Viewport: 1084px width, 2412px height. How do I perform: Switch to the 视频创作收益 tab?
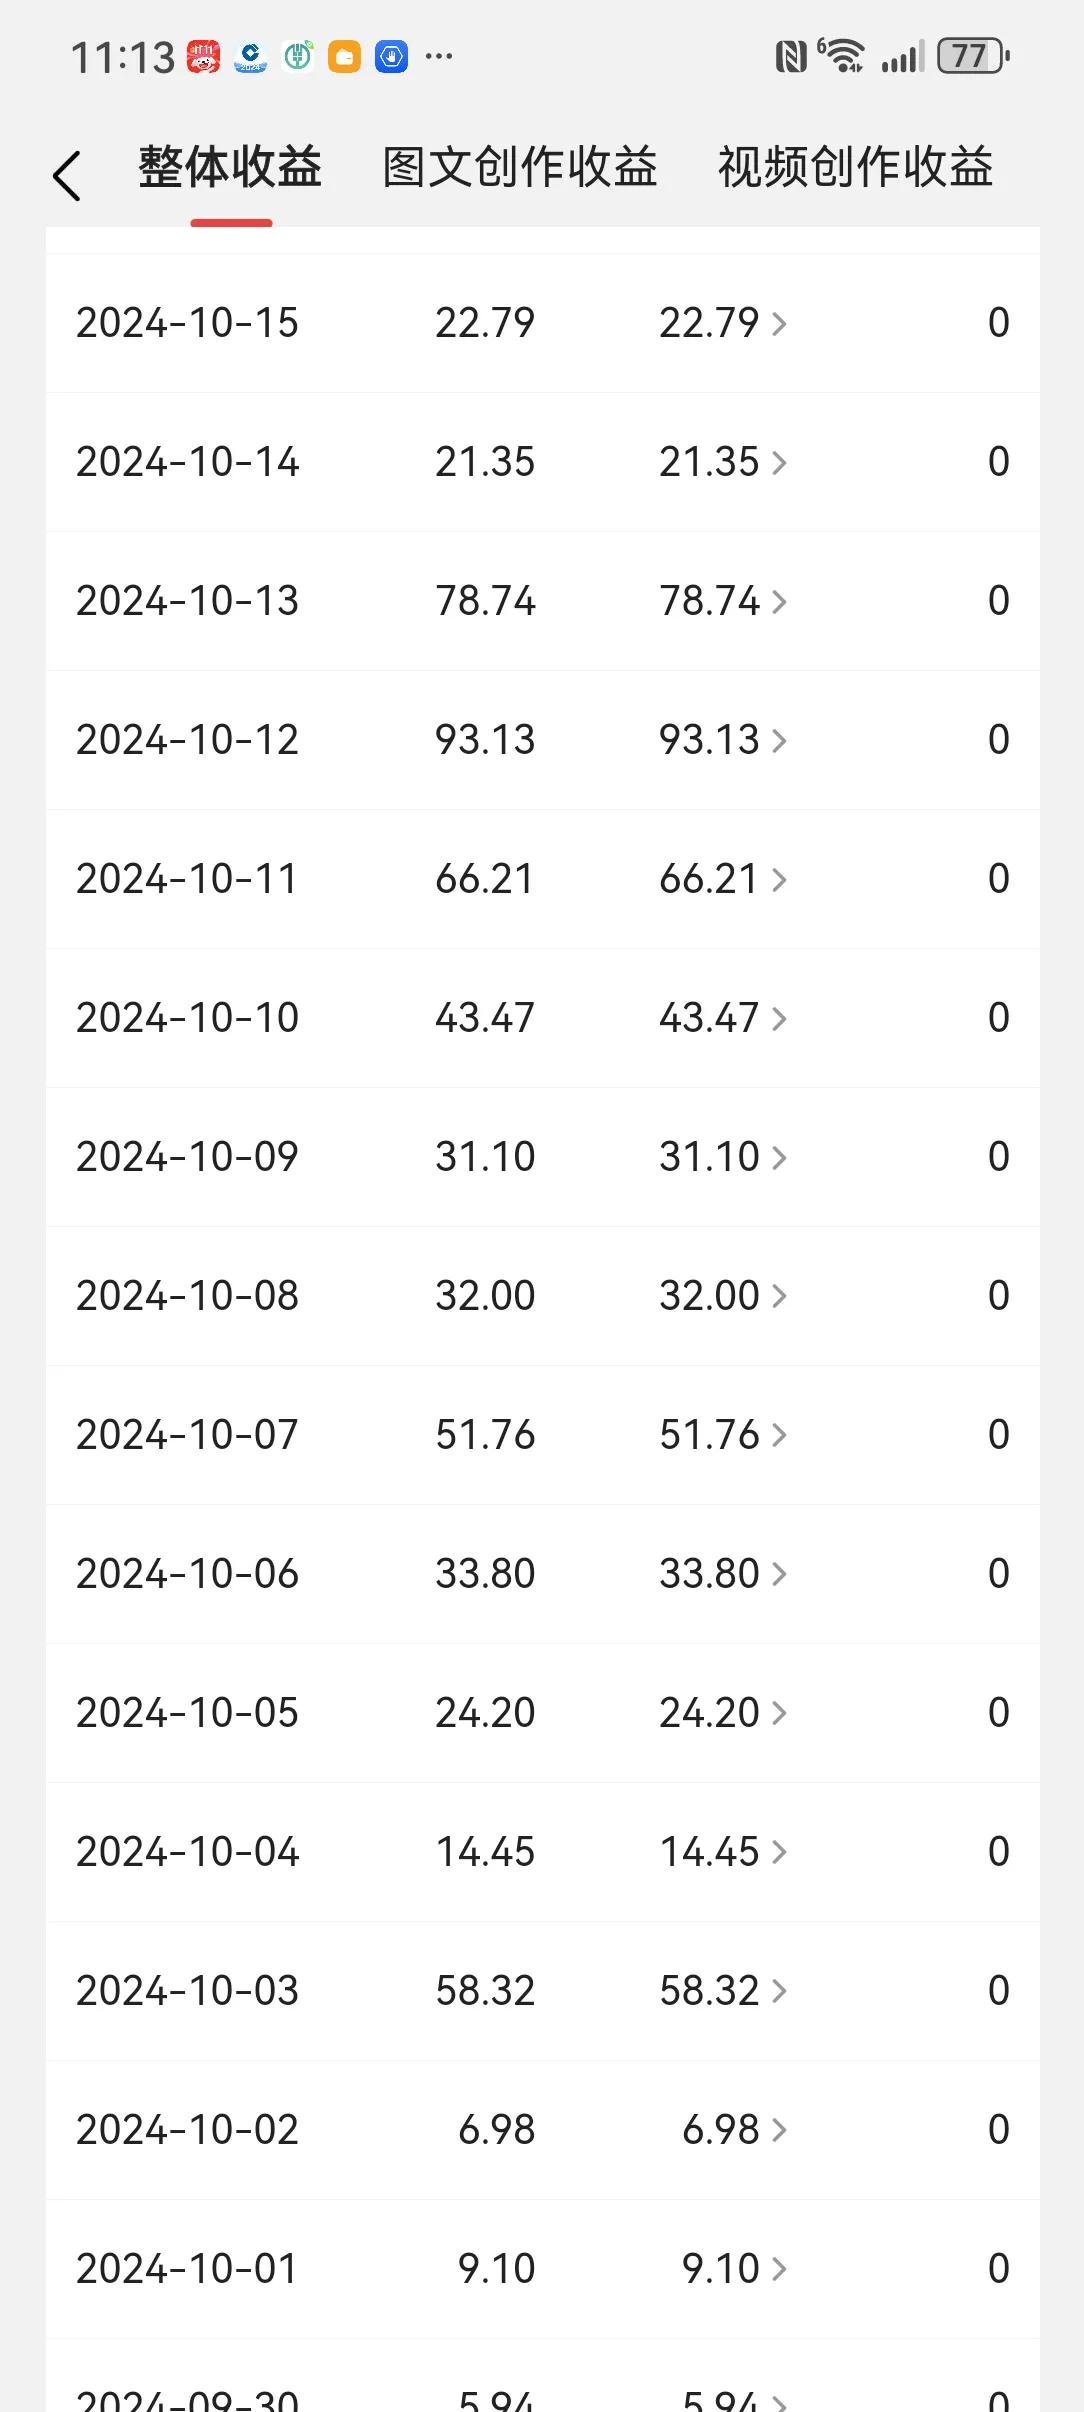click(x=855, y=167)
